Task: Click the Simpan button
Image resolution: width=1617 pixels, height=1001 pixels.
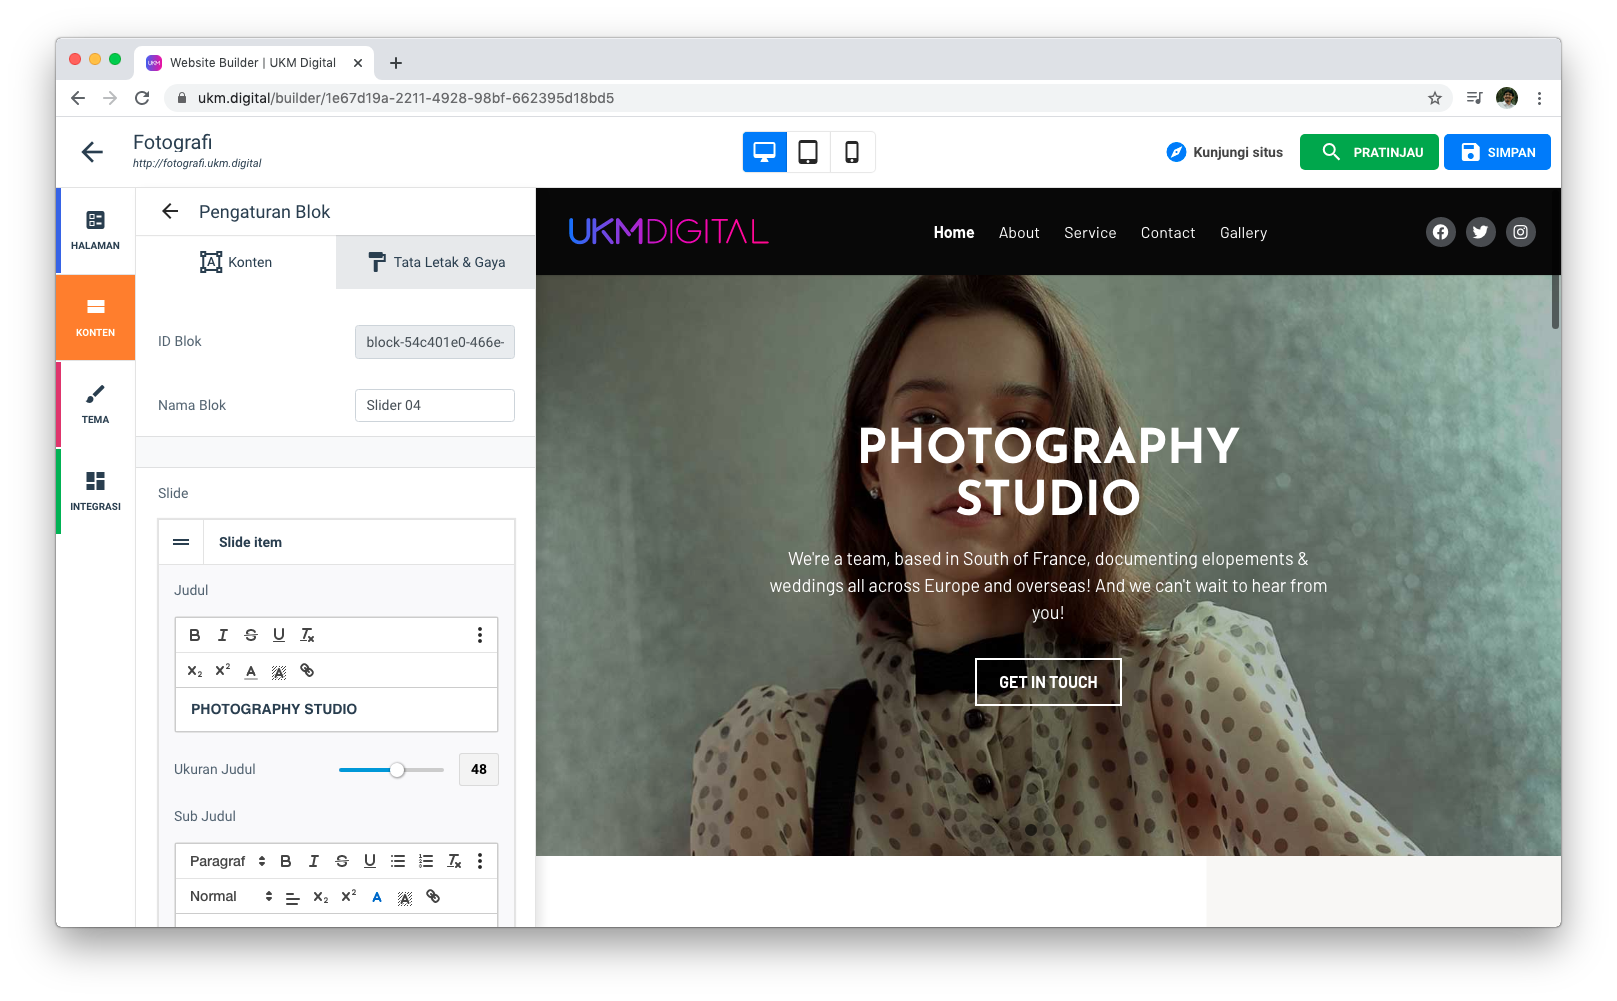Action: [1497, 152]
